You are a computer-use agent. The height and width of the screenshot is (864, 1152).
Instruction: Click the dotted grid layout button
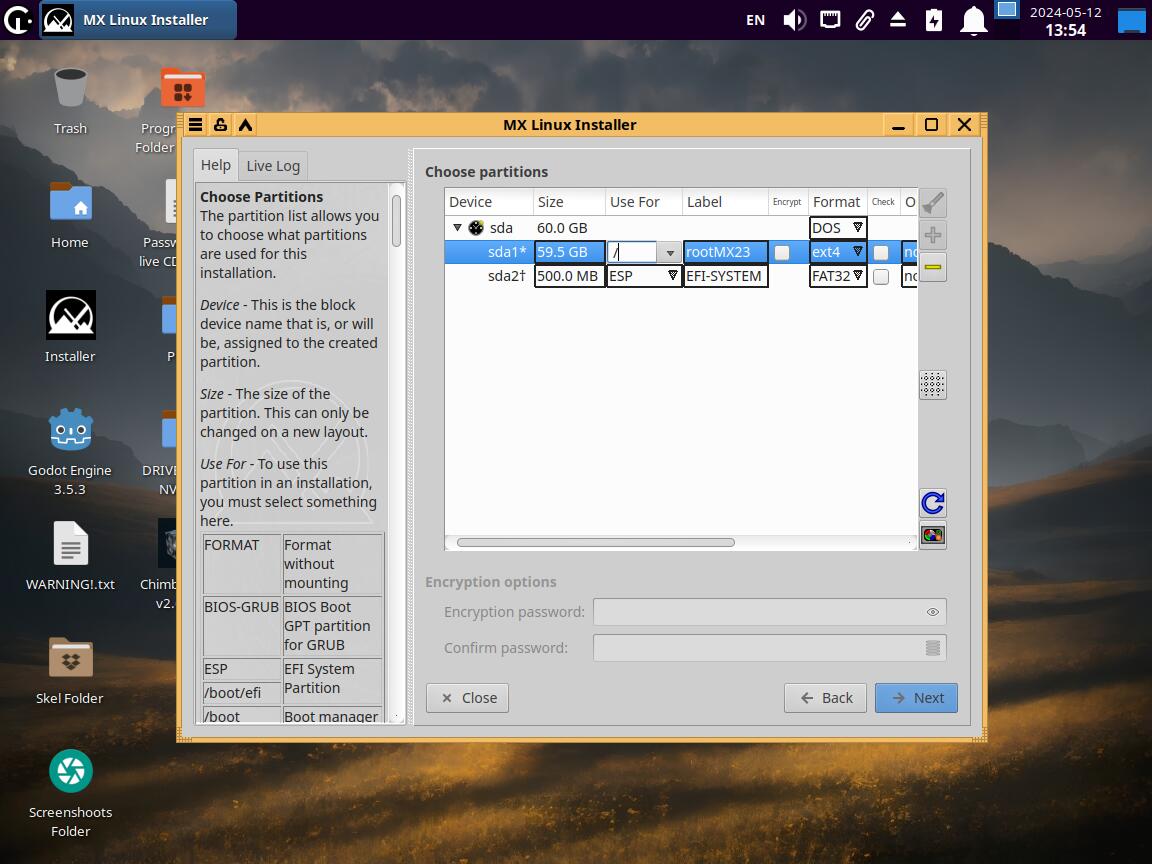(932, 384)
